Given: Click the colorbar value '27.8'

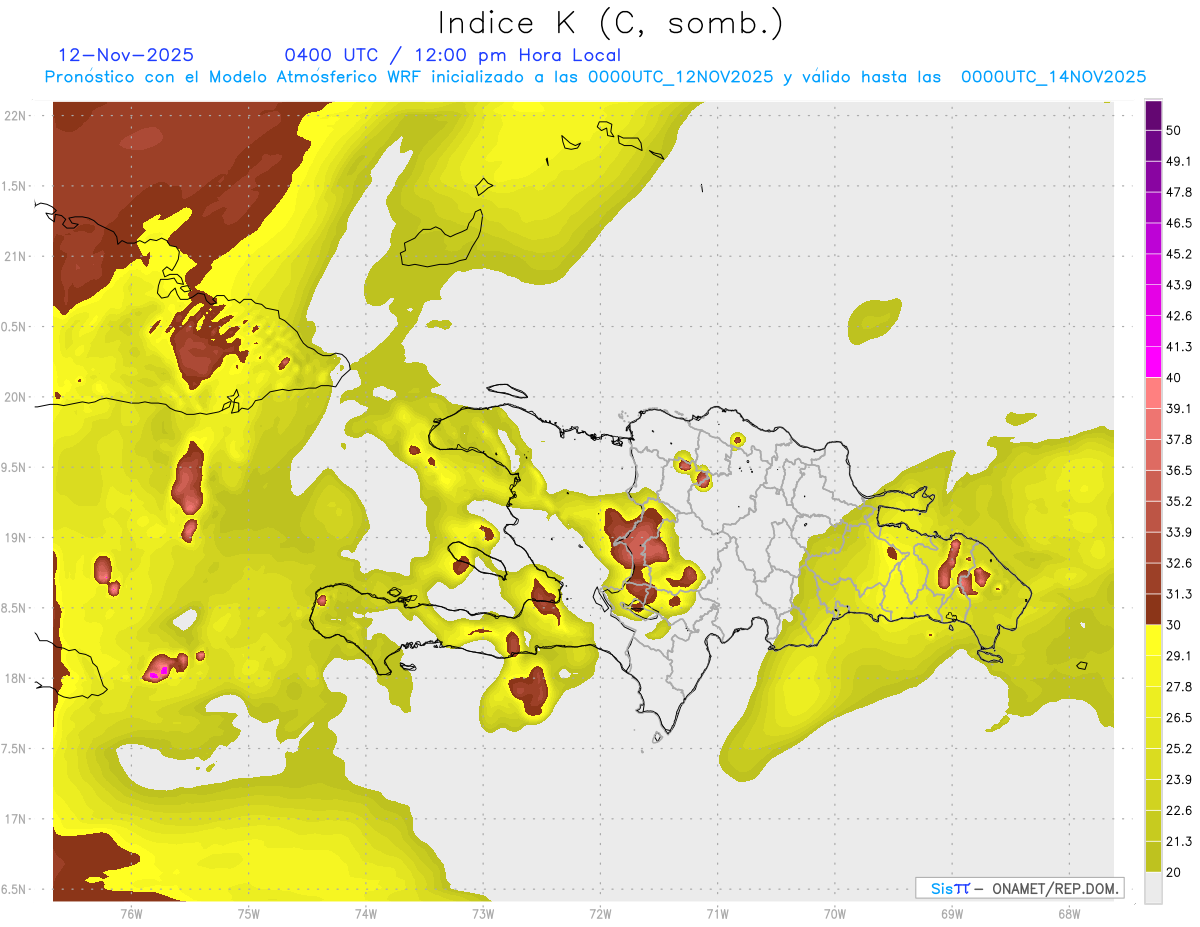Looking at the screenshot, I should click(1179, 686).
